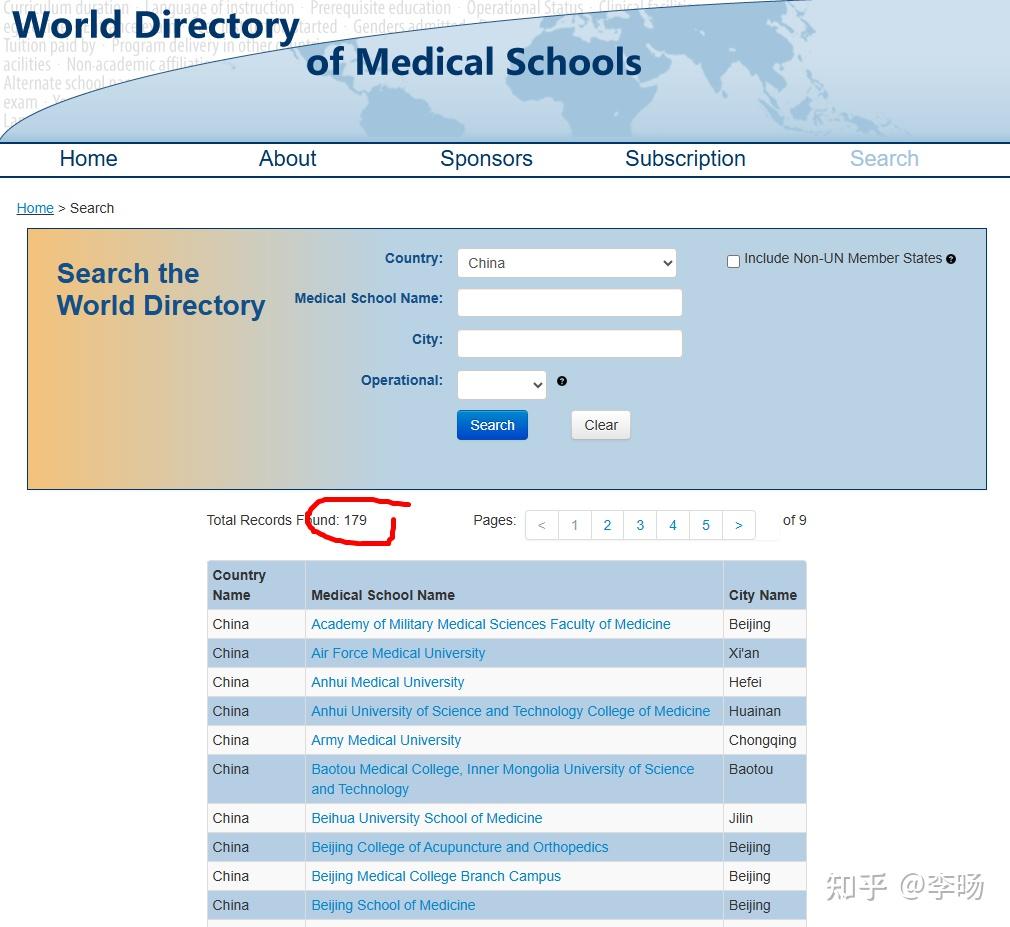Select results page 1
Screen dimensions: 1010x927
pos(575,525)
